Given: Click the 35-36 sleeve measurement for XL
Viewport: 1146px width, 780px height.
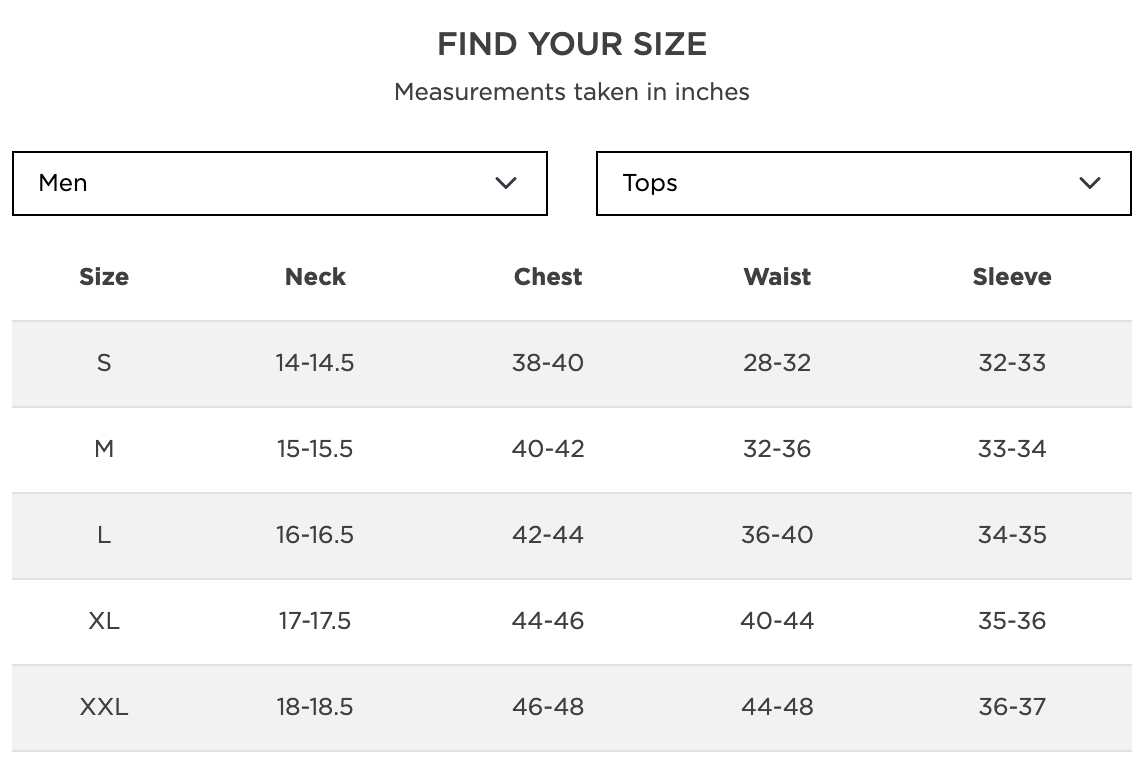Looking at the screenshot, I should 1012,621.
